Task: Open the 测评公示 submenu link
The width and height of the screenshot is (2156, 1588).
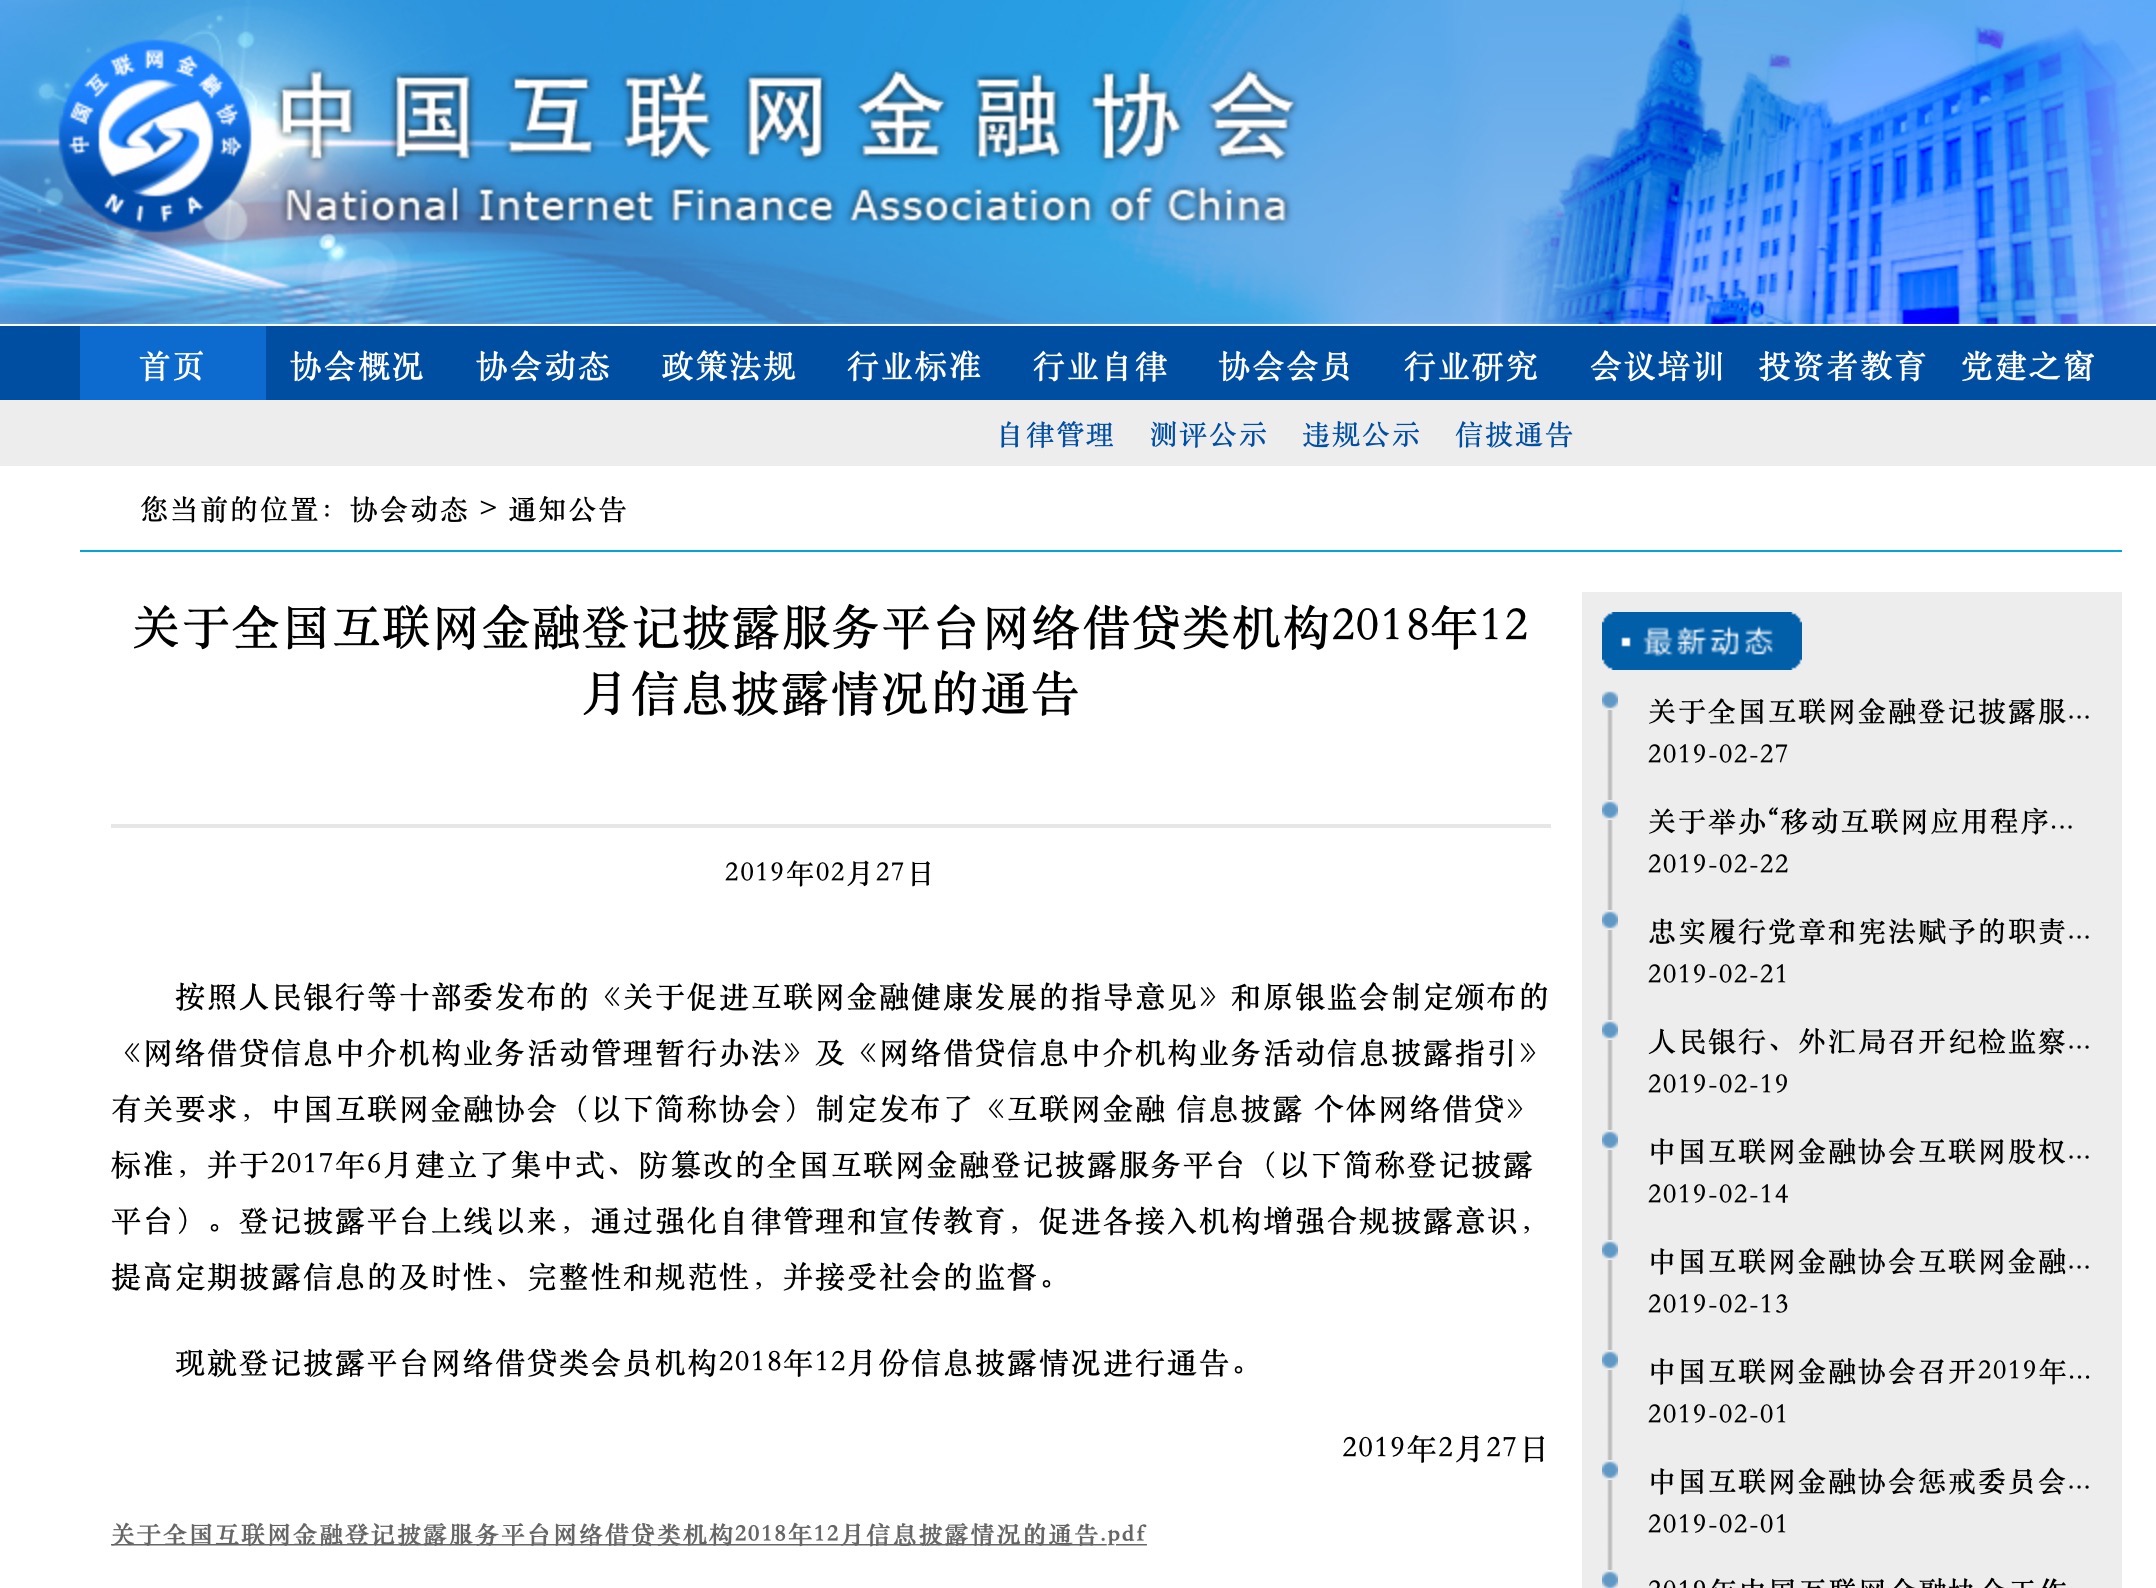Action: click(1208, 435)
